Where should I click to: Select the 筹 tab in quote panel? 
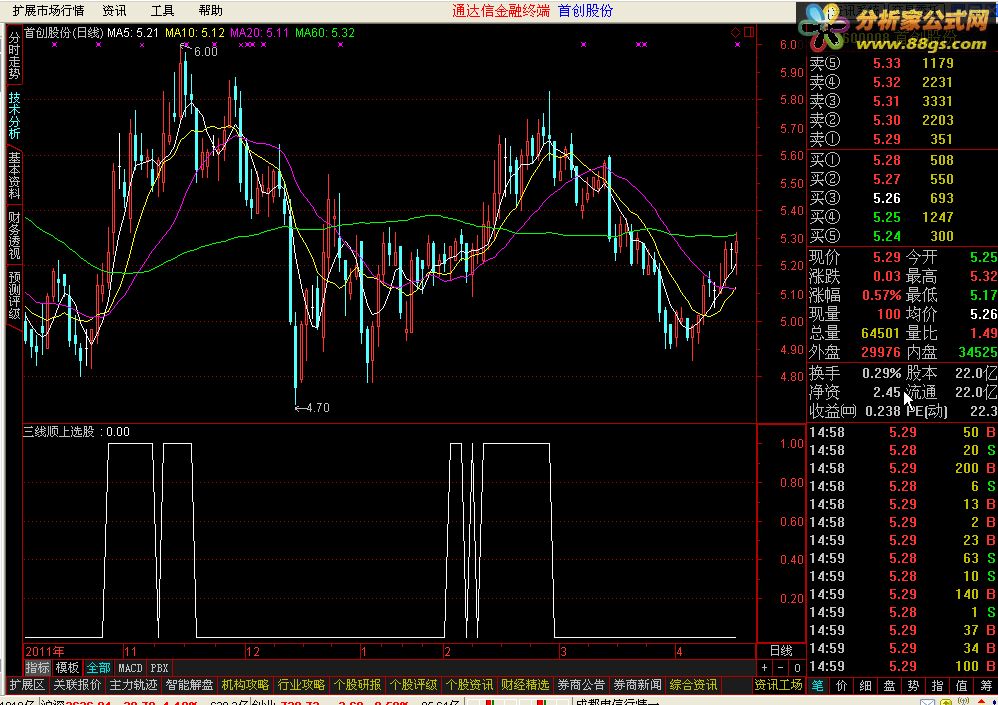coord(986,685)
